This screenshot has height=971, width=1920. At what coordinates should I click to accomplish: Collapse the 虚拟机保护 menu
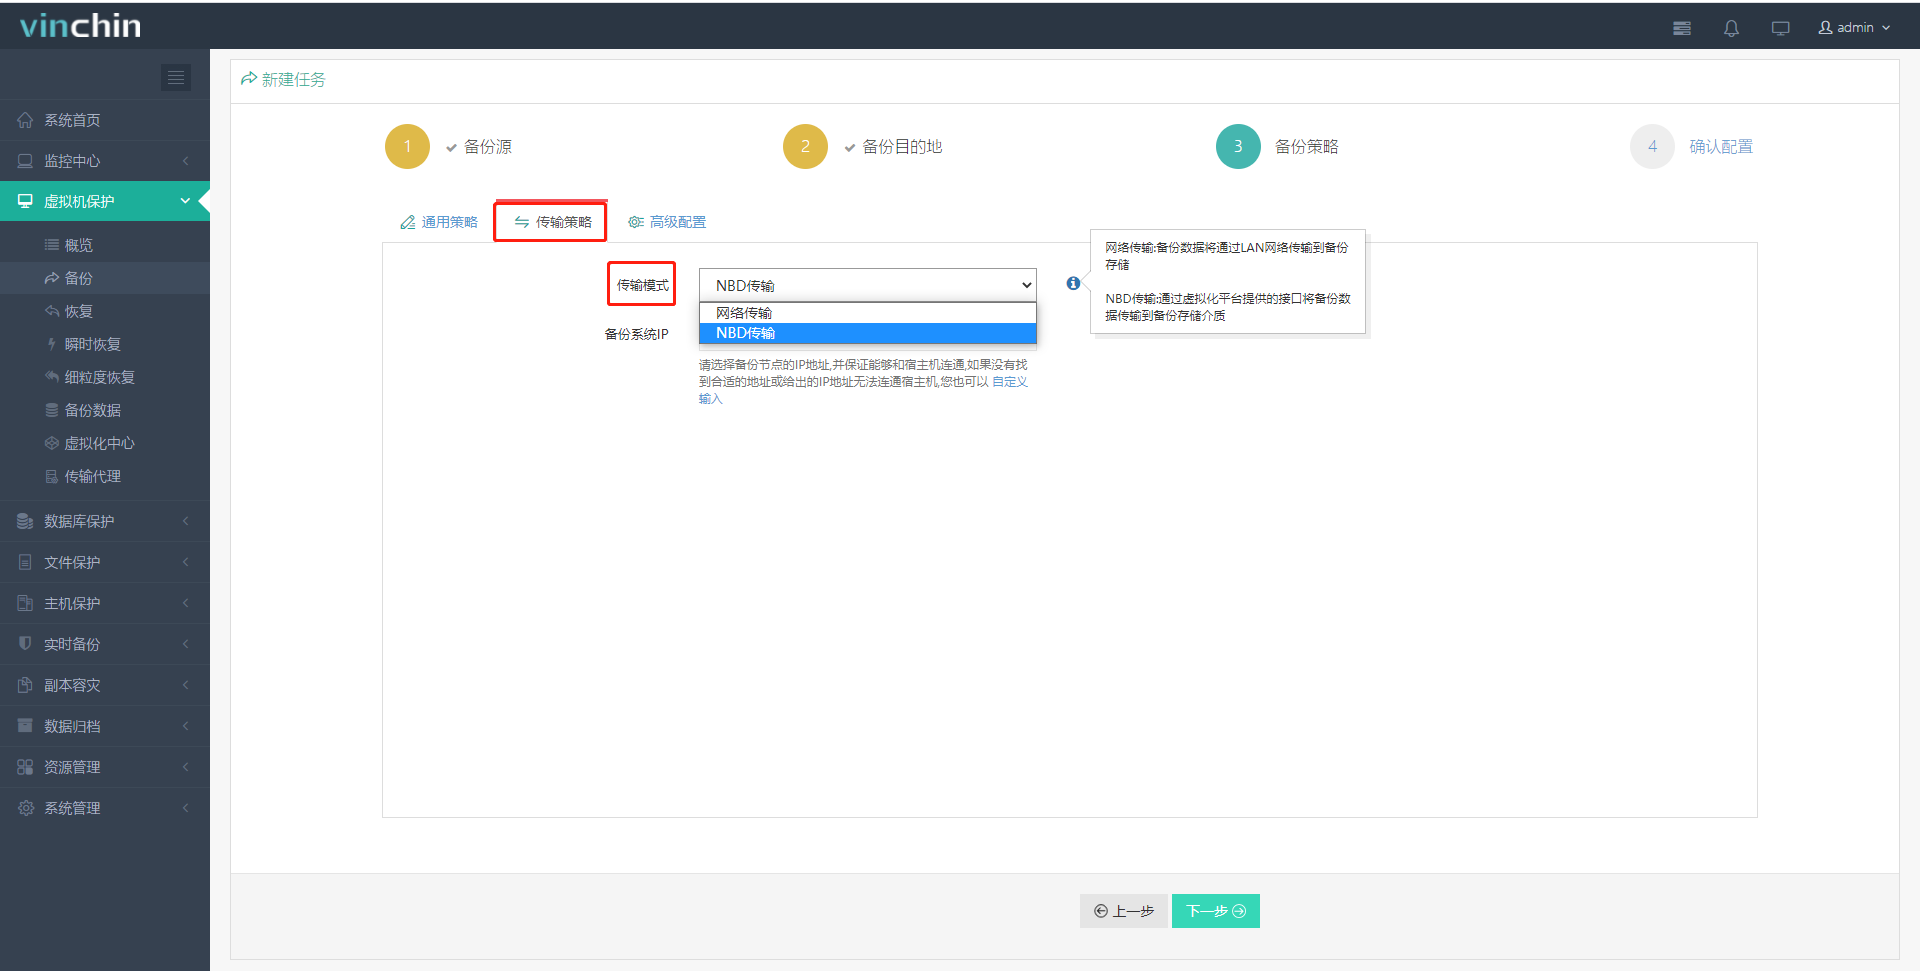tap(105, 201)
